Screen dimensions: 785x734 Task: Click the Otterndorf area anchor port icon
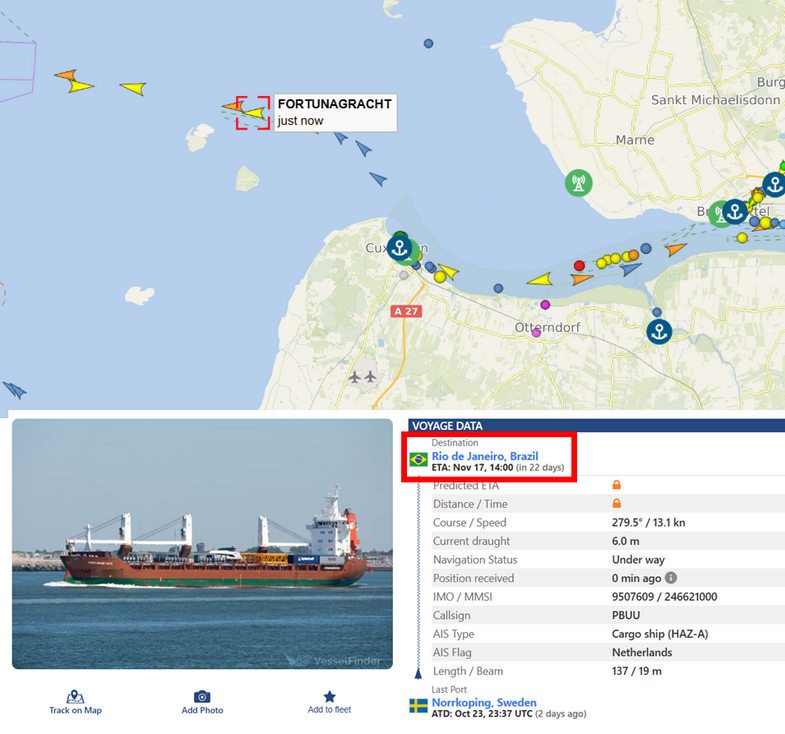pos(659,331)
